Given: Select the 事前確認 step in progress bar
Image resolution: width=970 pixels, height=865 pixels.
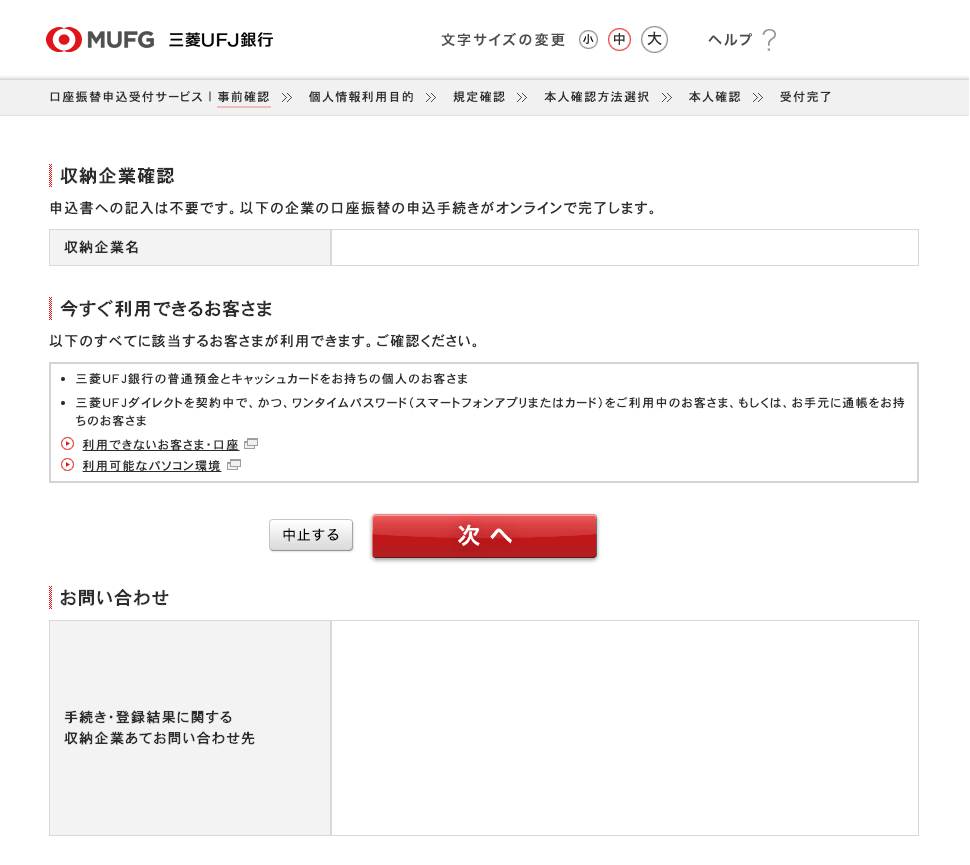Looking at the screenshot, I should [244, 97].
